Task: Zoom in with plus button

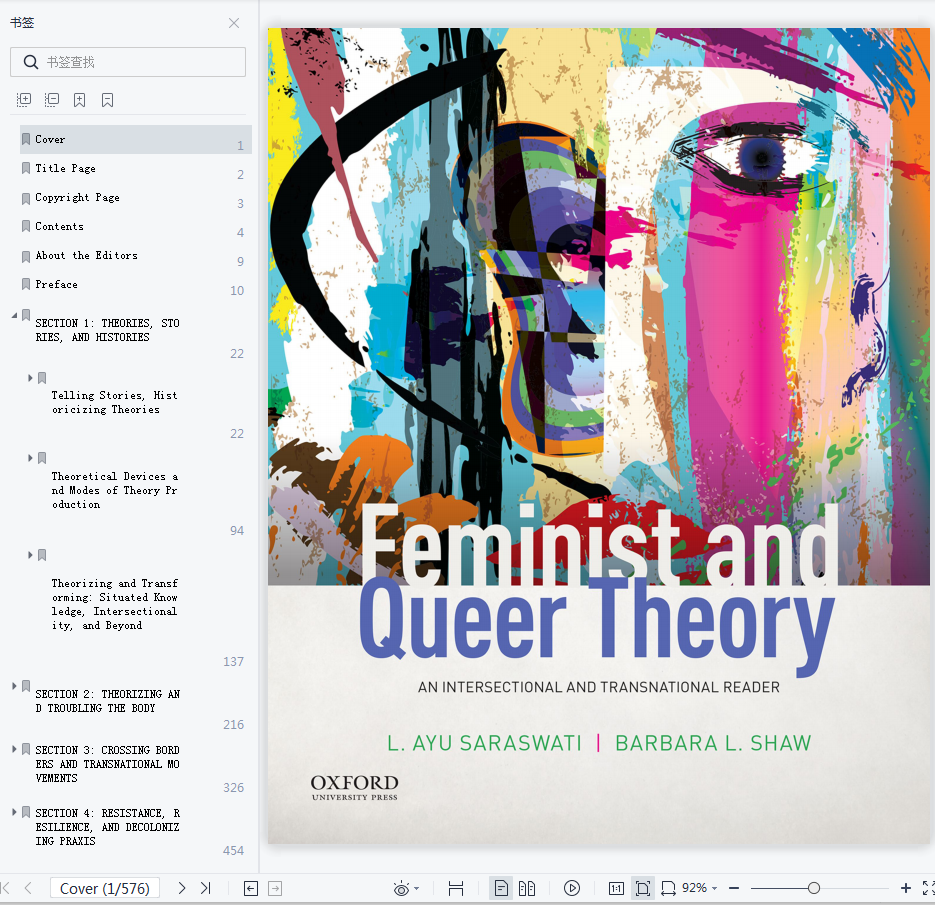Action: coord(906,889)
